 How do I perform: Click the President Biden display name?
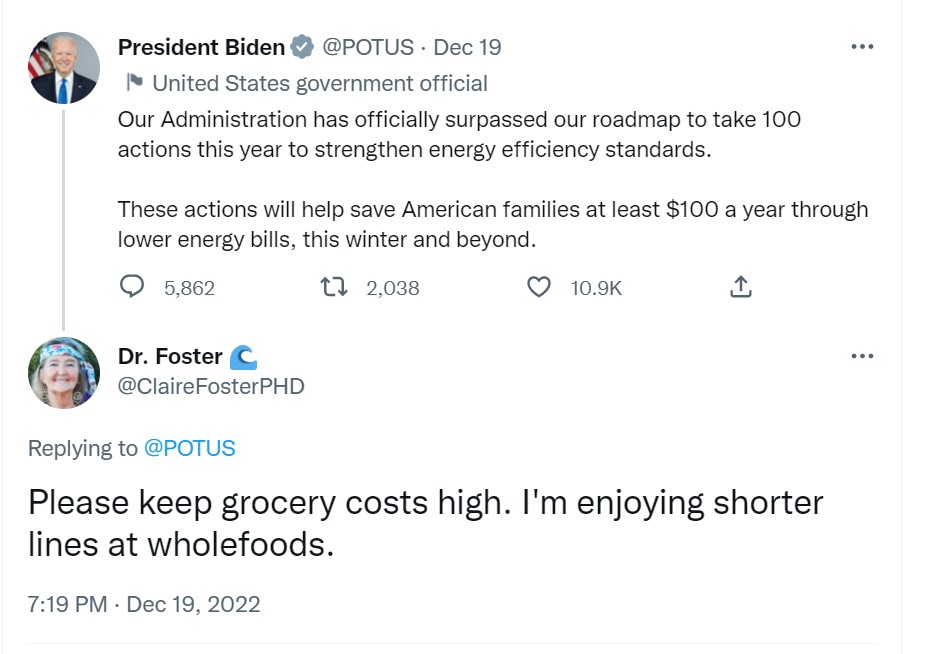(201, 47)
